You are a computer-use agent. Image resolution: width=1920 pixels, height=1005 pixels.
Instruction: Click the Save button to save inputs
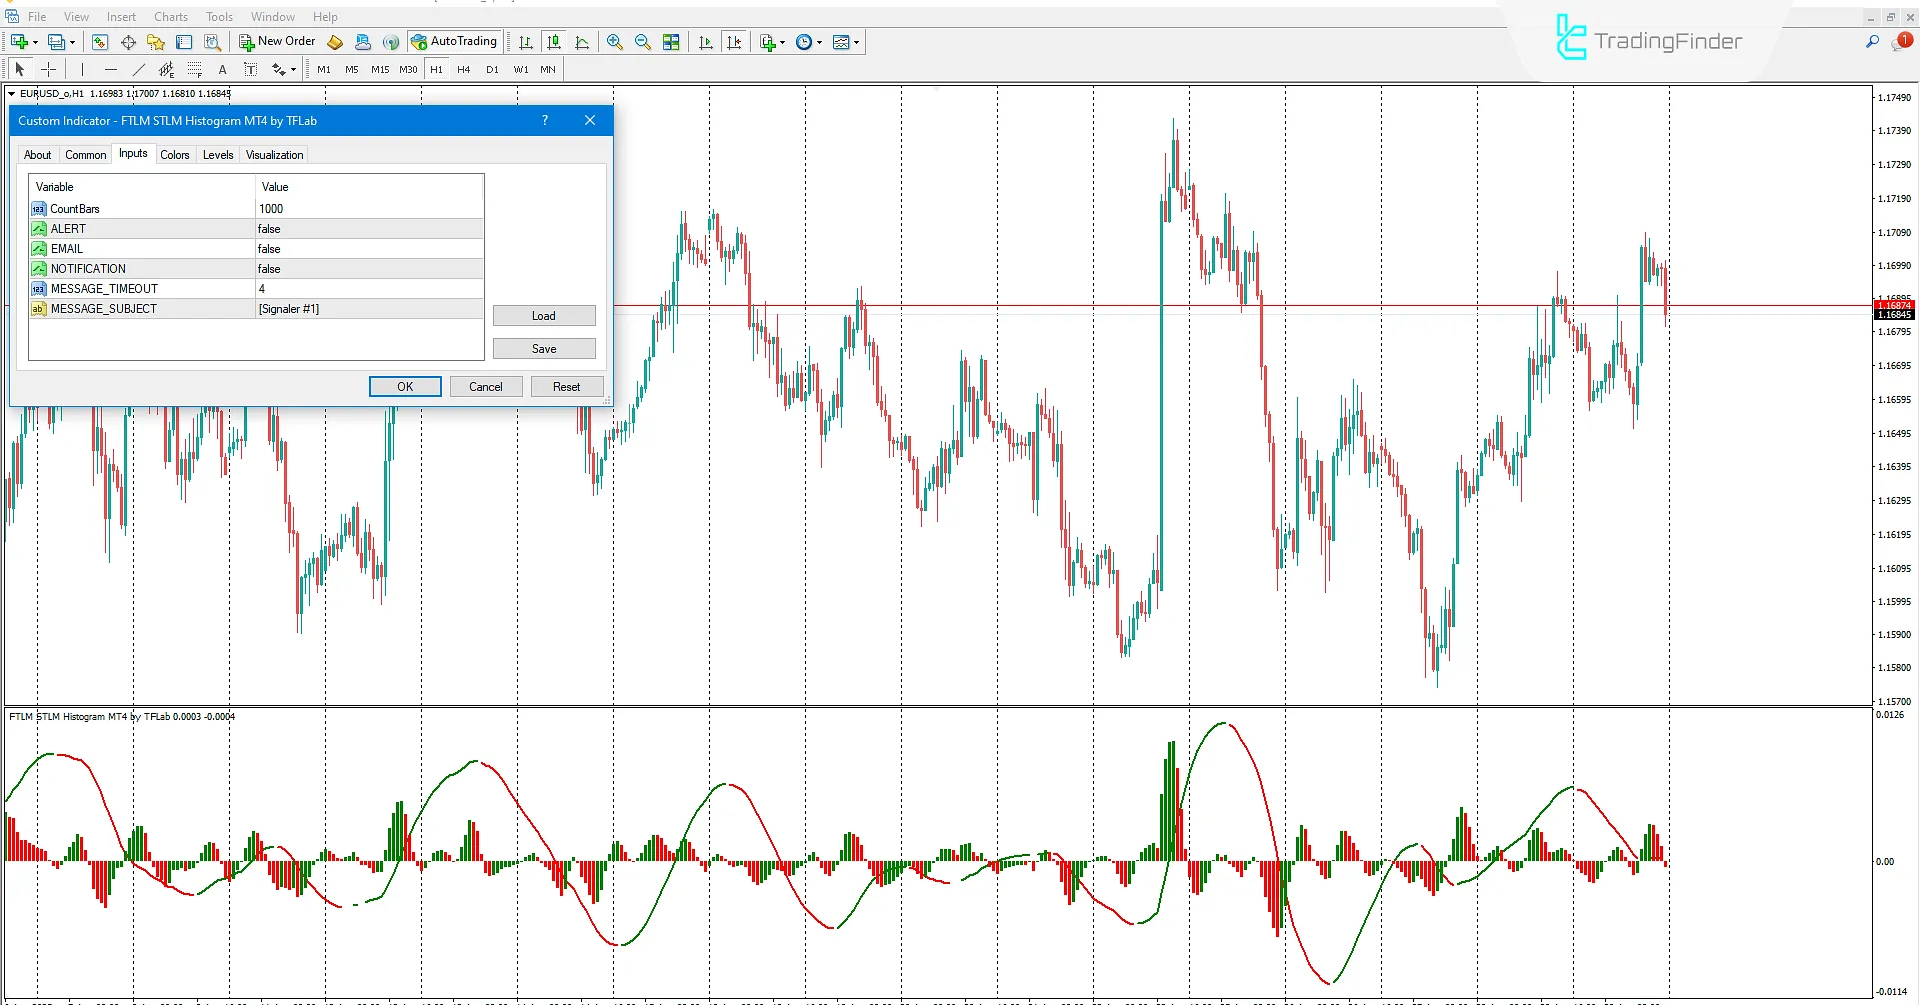544,348
